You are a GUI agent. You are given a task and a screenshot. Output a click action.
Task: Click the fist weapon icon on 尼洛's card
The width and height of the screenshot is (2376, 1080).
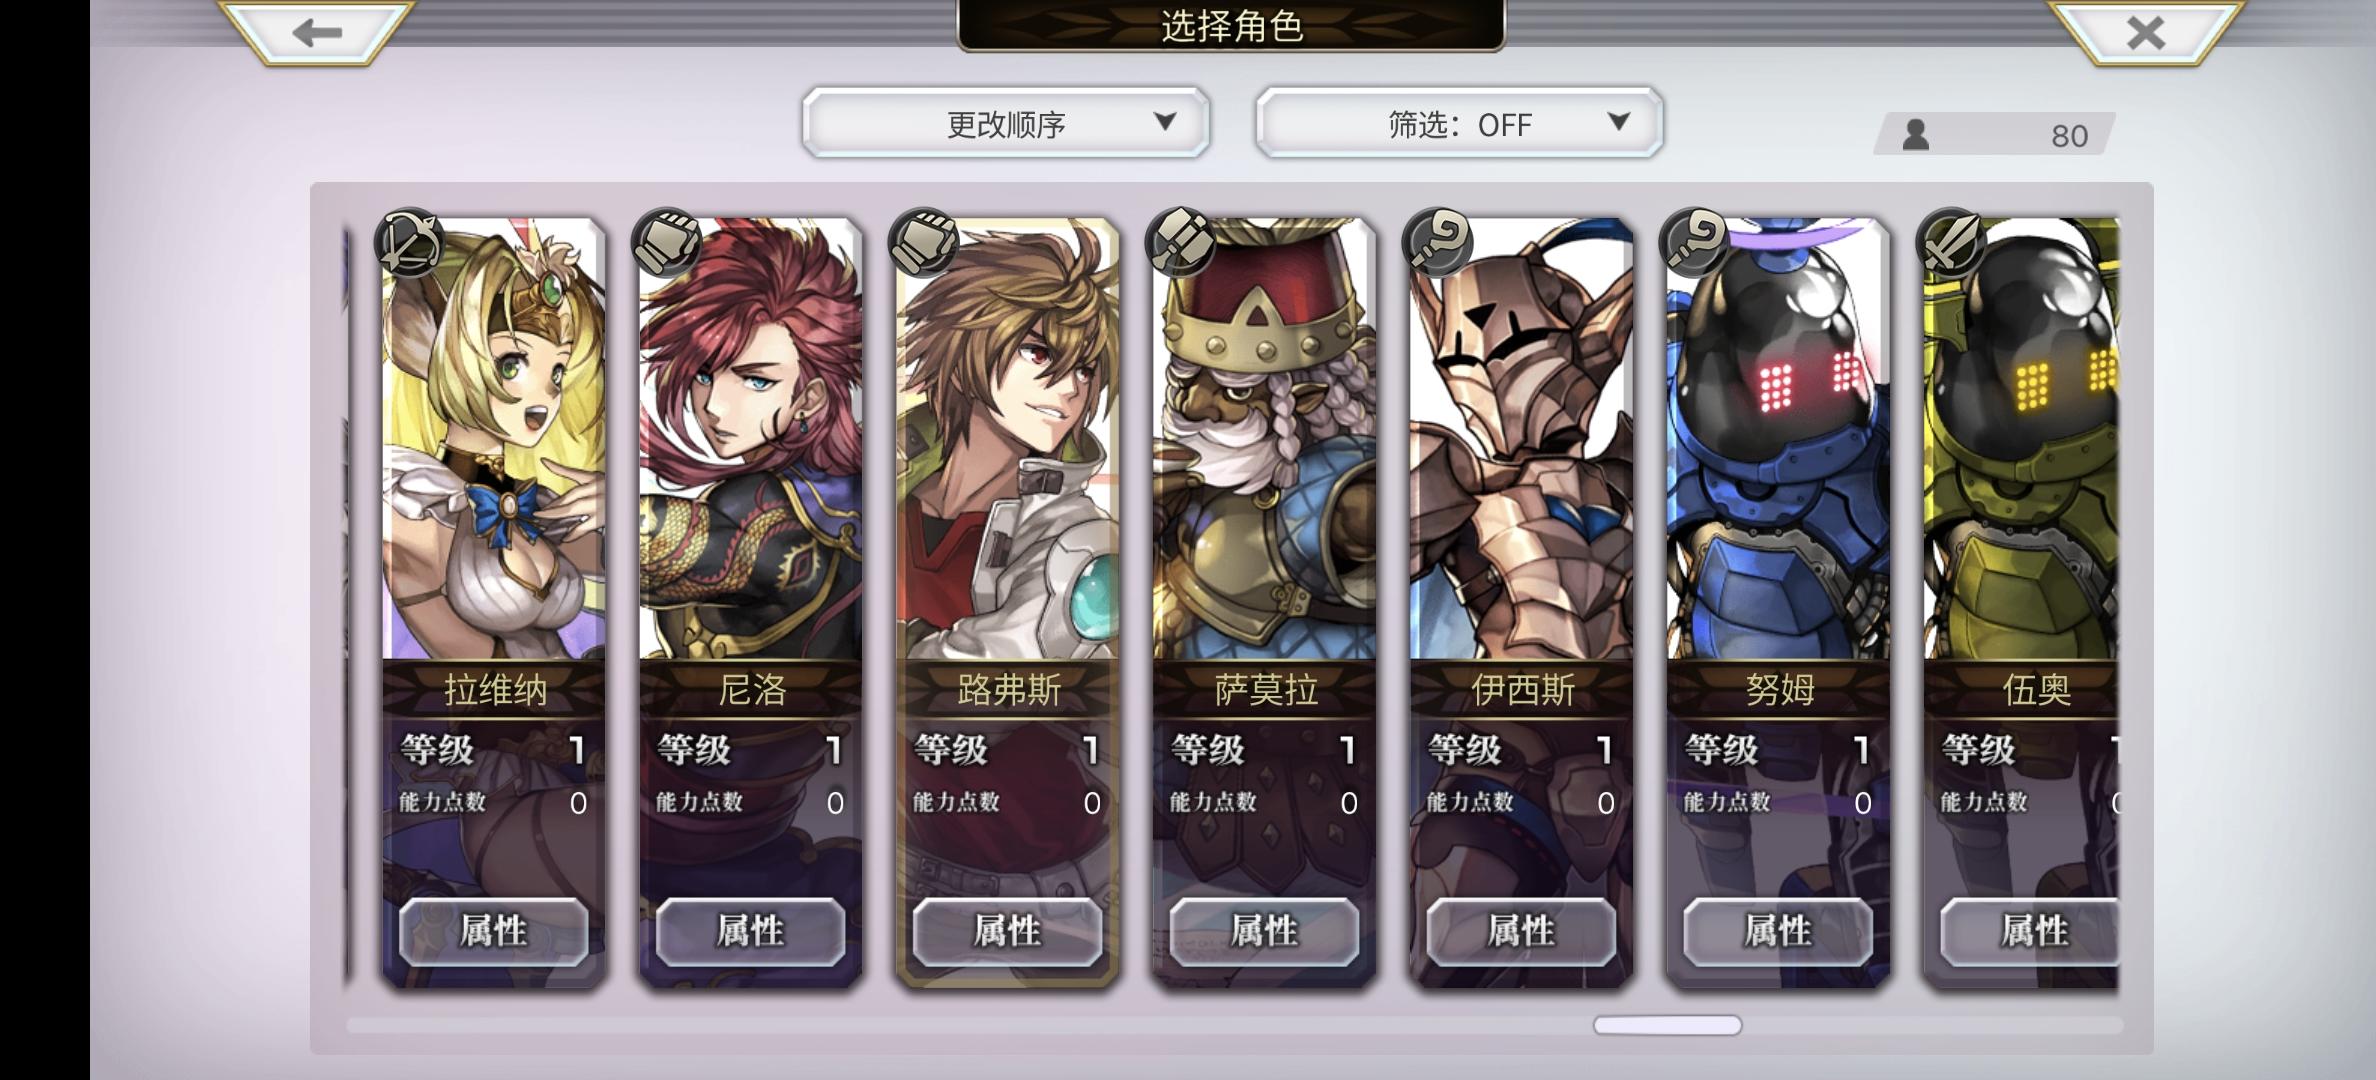click(666, 243)
